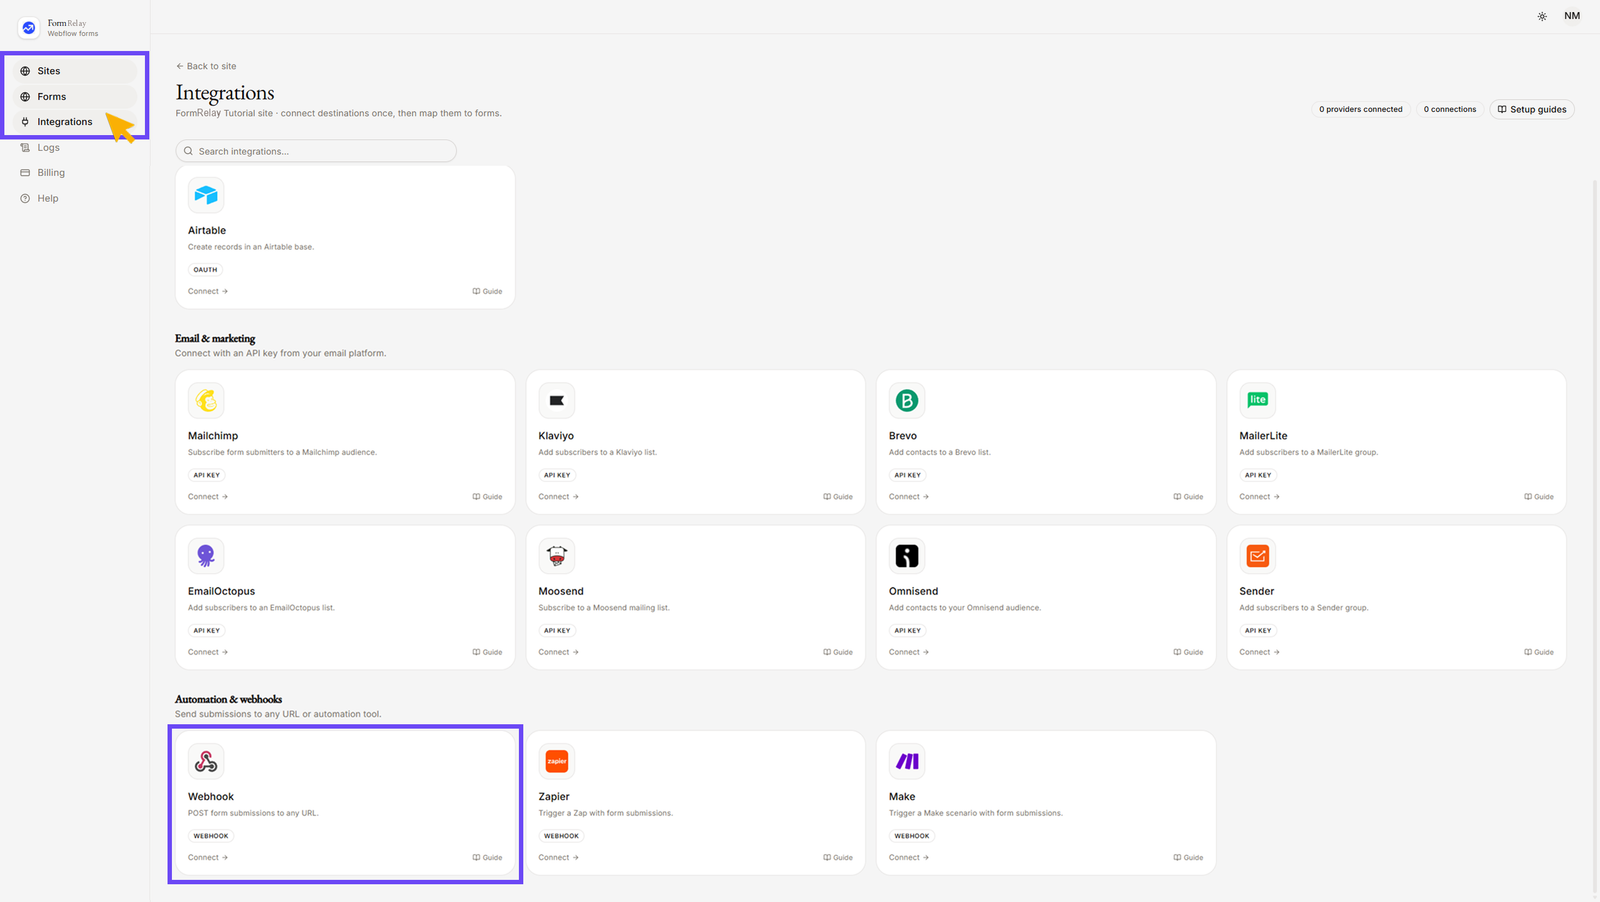Open Help in the sidebar
Screen dimensions: 1600x902
pos(75,199)
